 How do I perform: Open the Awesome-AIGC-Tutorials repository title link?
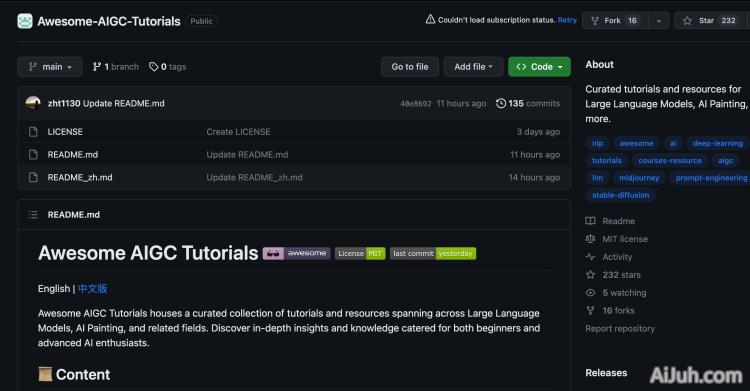(x=109, y=21)
